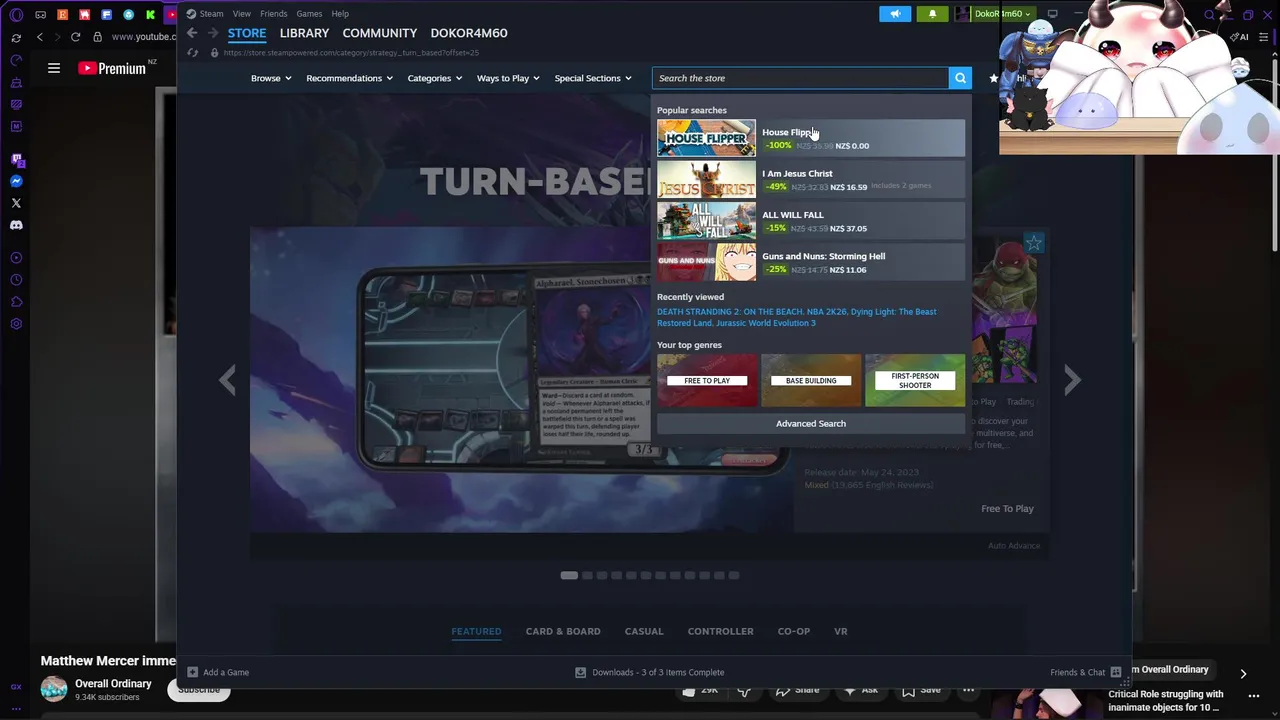Open DokoR4m60 account dropdown
Screen dimensions: 1280x720
coord(996,14)
